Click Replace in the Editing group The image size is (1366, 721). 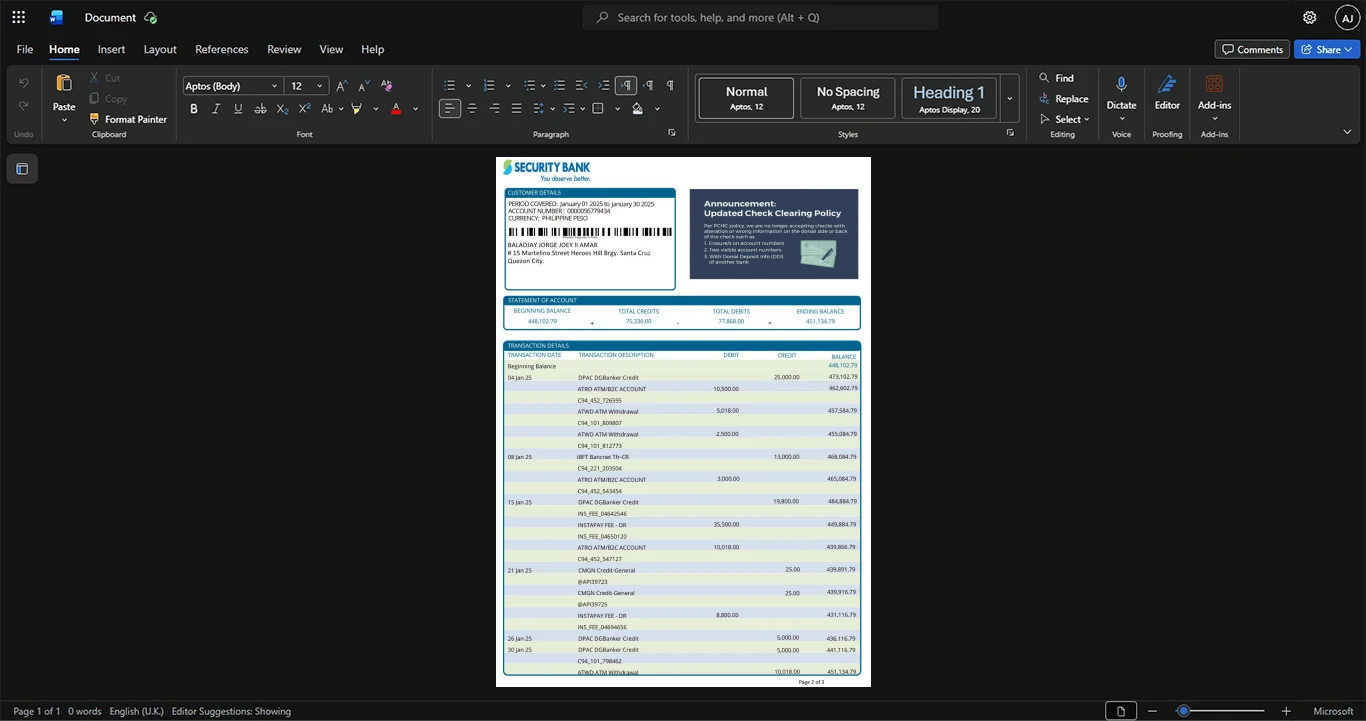pyautogui.click(x=1063, y=99)
